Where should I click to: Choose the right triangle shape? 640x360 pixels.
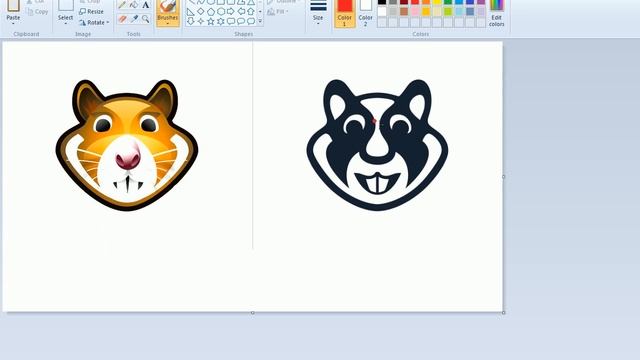point(191,12)
